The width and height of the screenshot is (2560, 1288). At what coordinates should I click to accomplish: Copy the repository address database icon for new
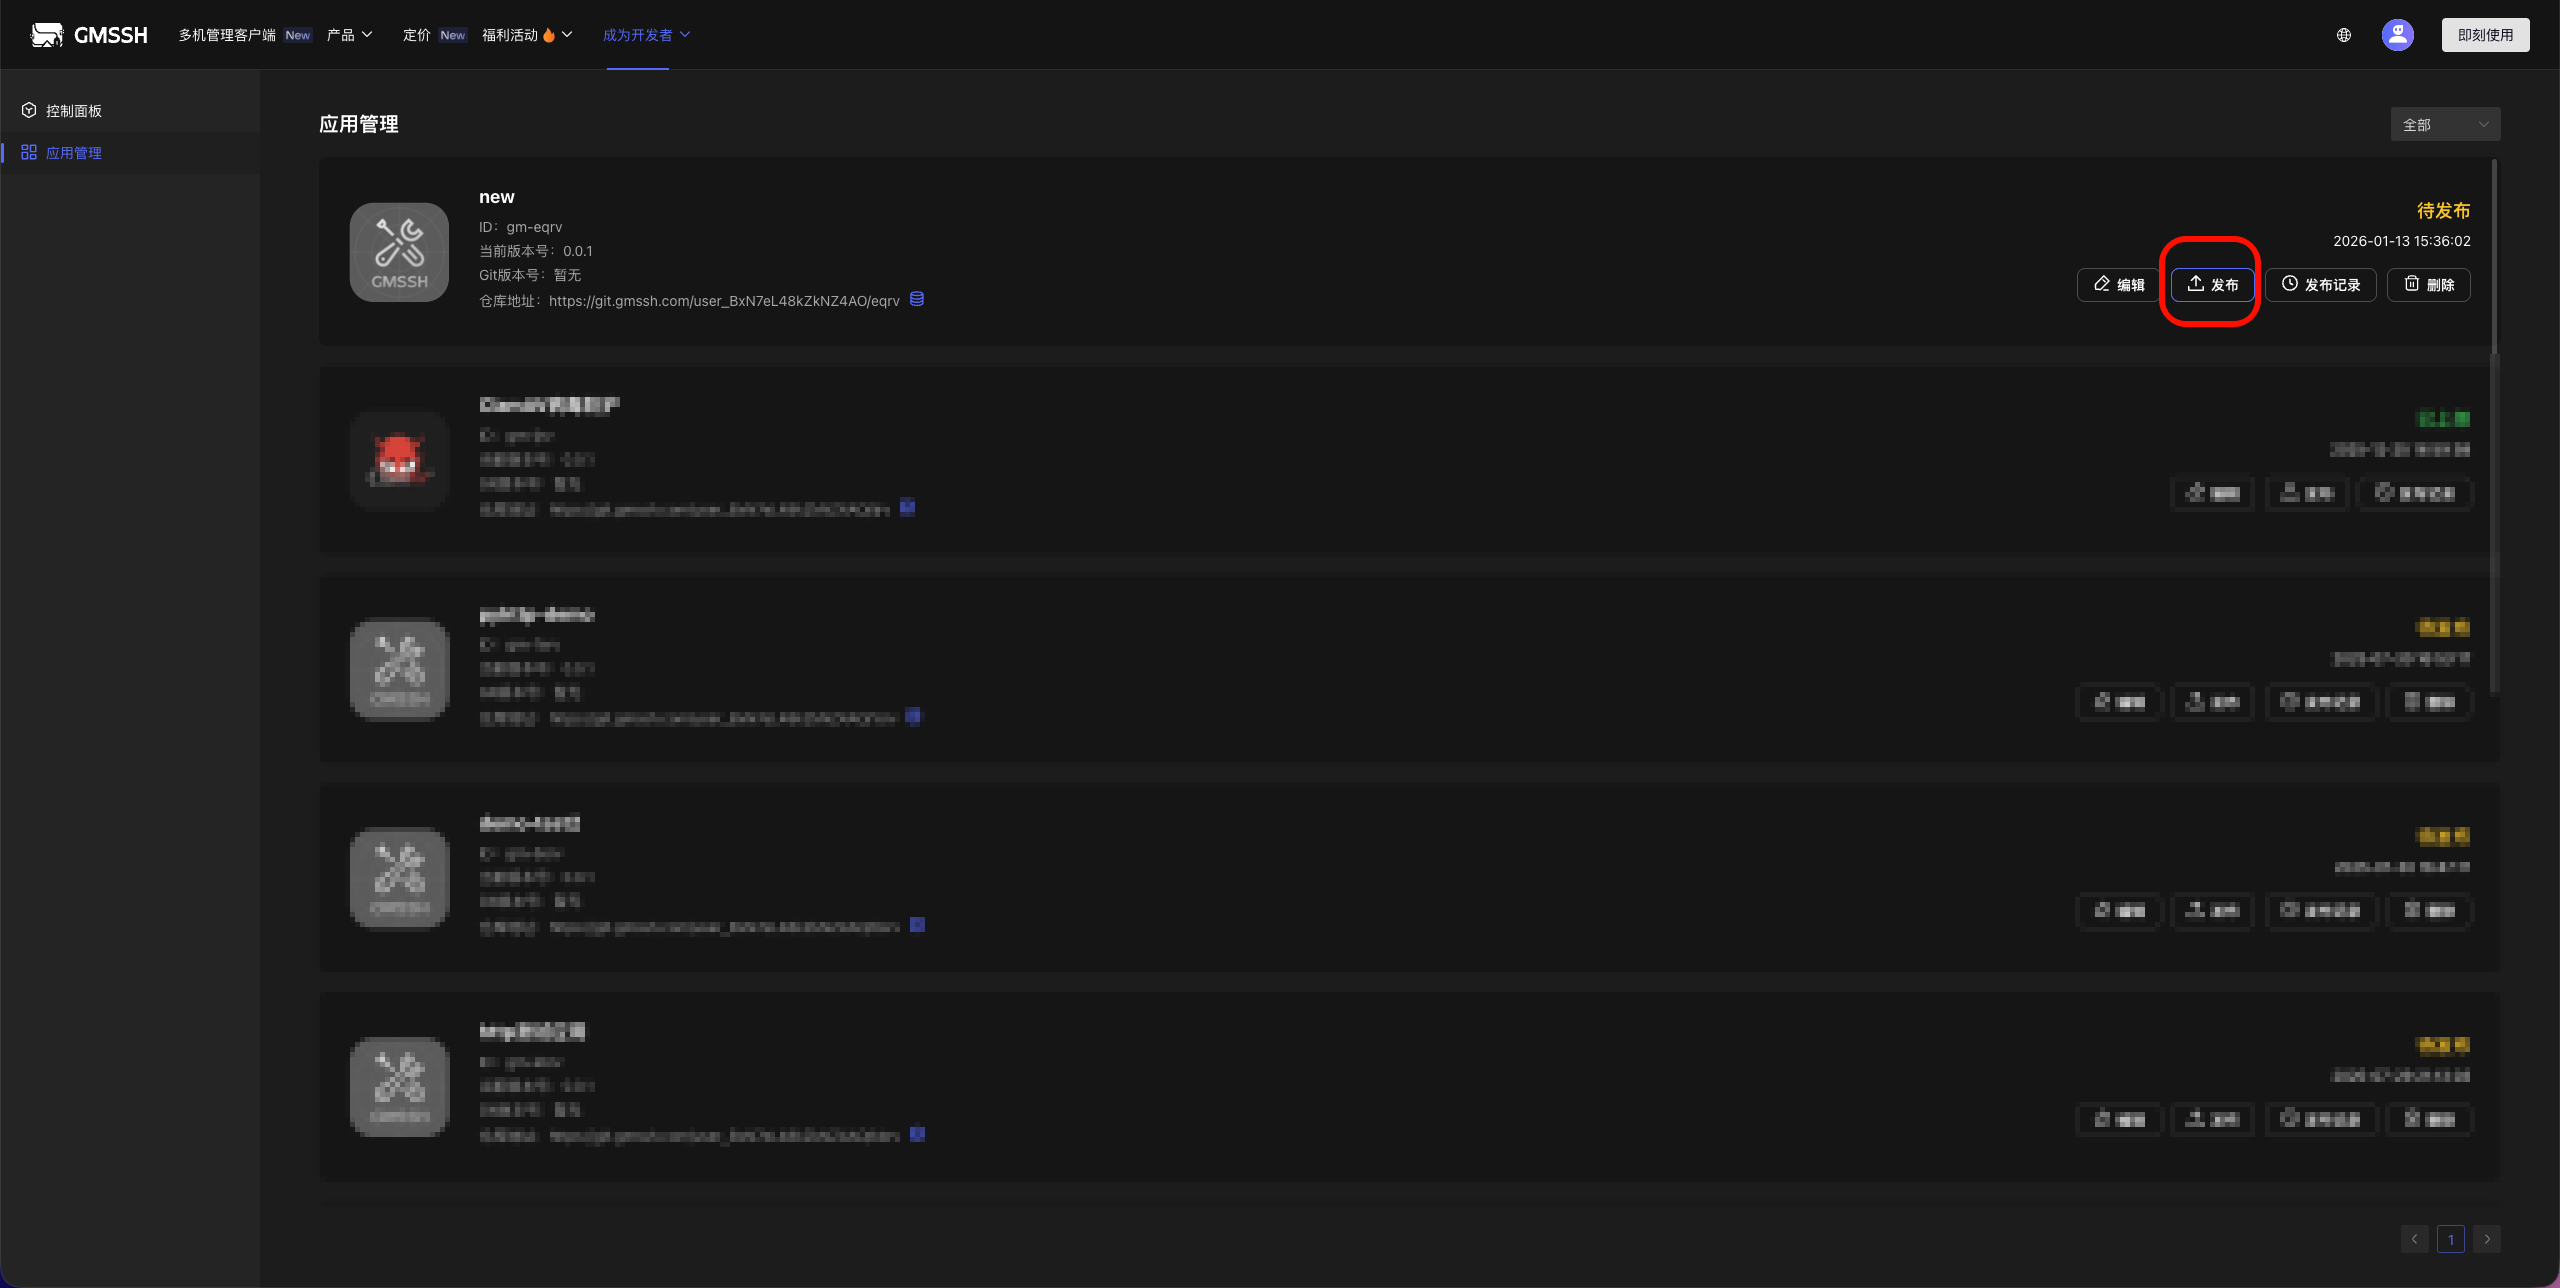[916, 299]
